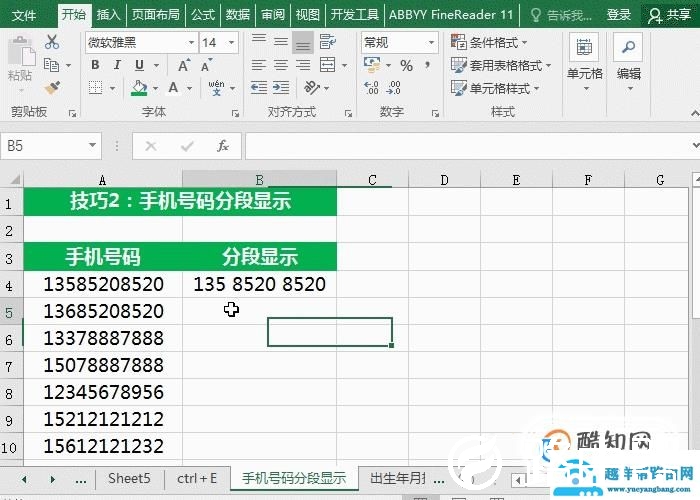This screenshot has height=500, width=700.
Task: Click 登录 sign in link
Action: click(619, 15)
